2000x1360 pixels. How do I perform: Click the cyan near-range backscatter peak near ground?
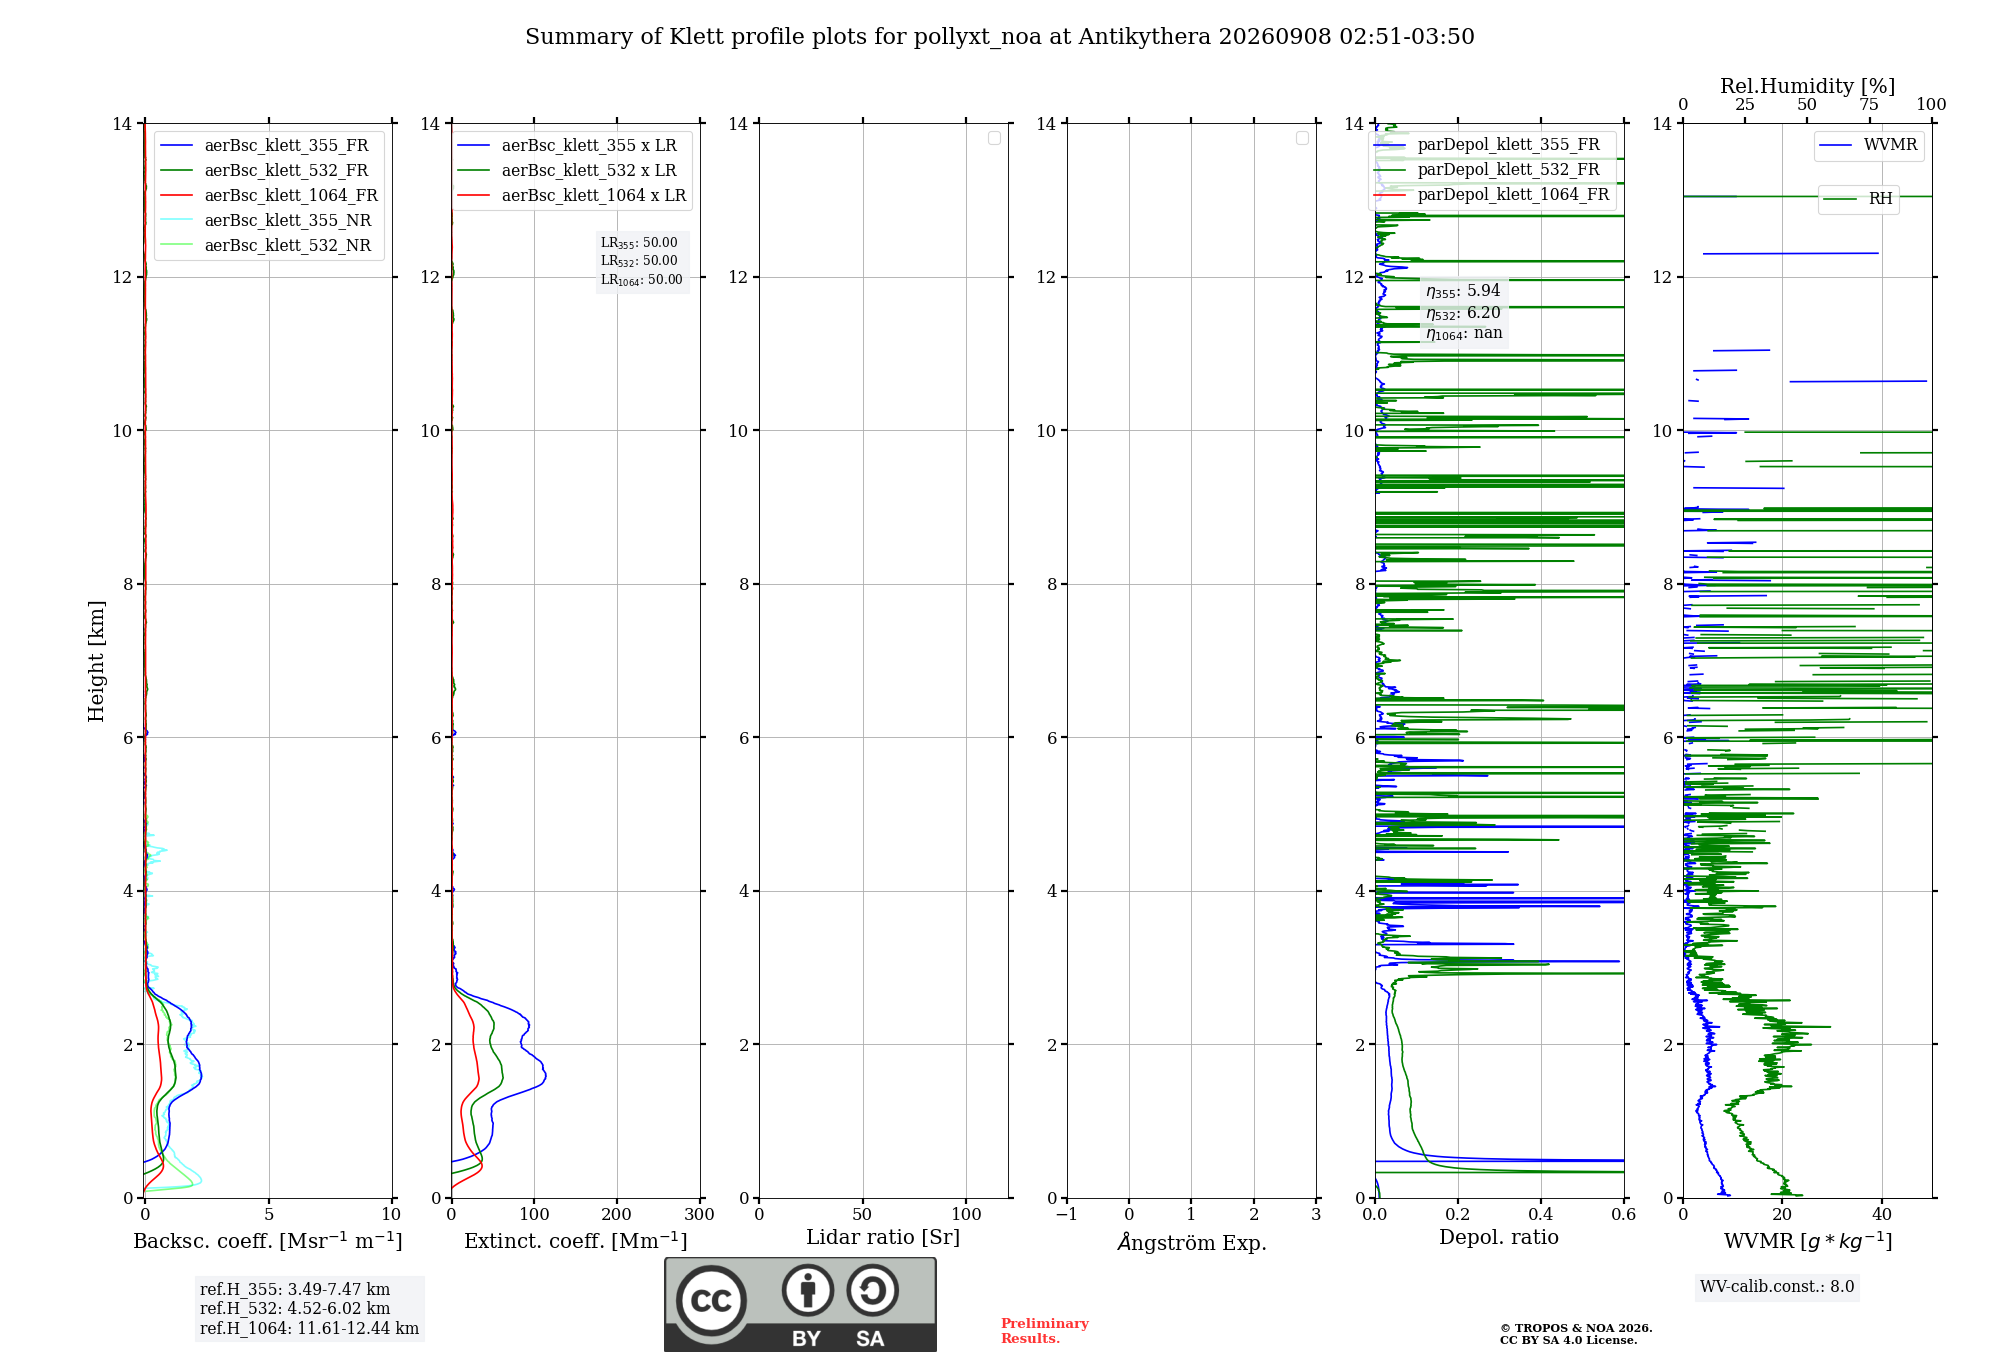click(199, 1180)
